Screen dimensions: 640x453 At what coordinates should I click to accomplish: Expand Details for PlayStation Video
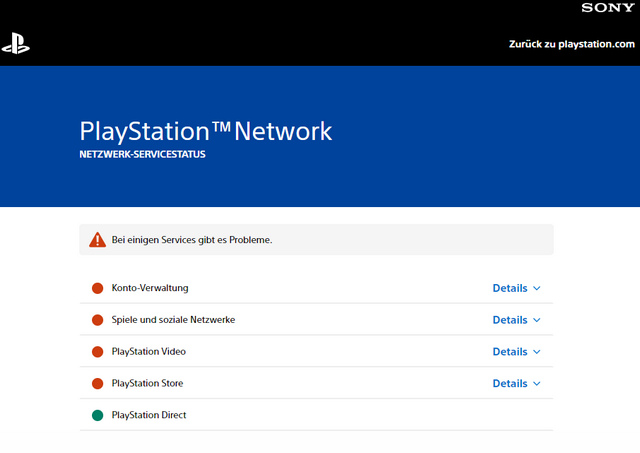(516, 352)
